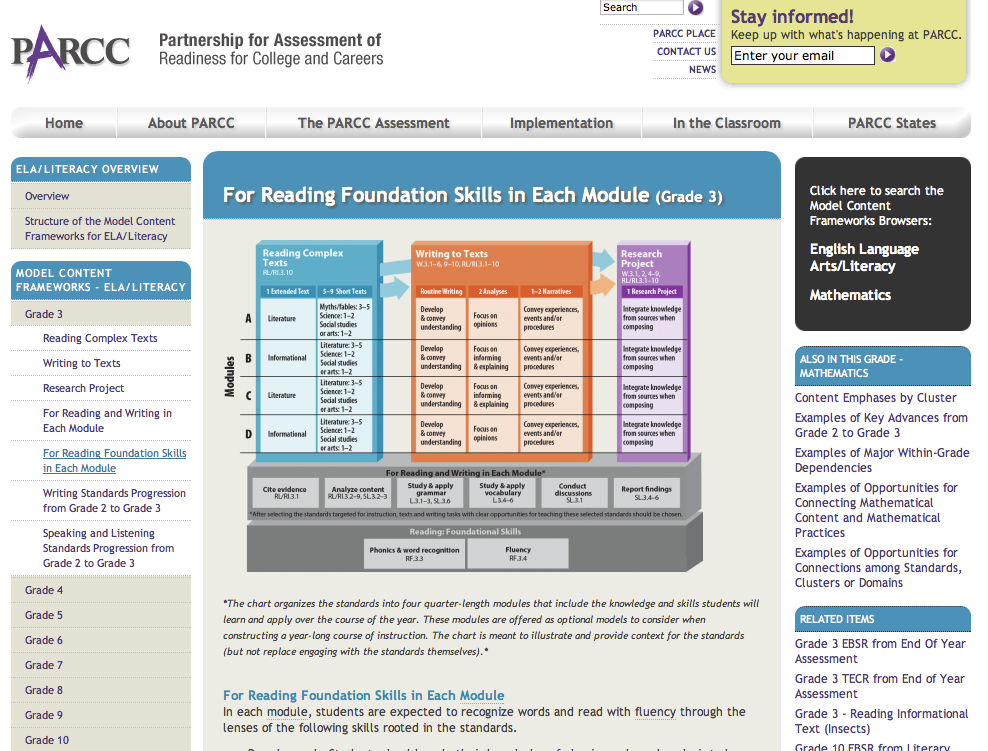Open Grade 3 Reading Informational Text (Insects)
The height and width of the screenshot is (751, 988).
pos(882,721)
